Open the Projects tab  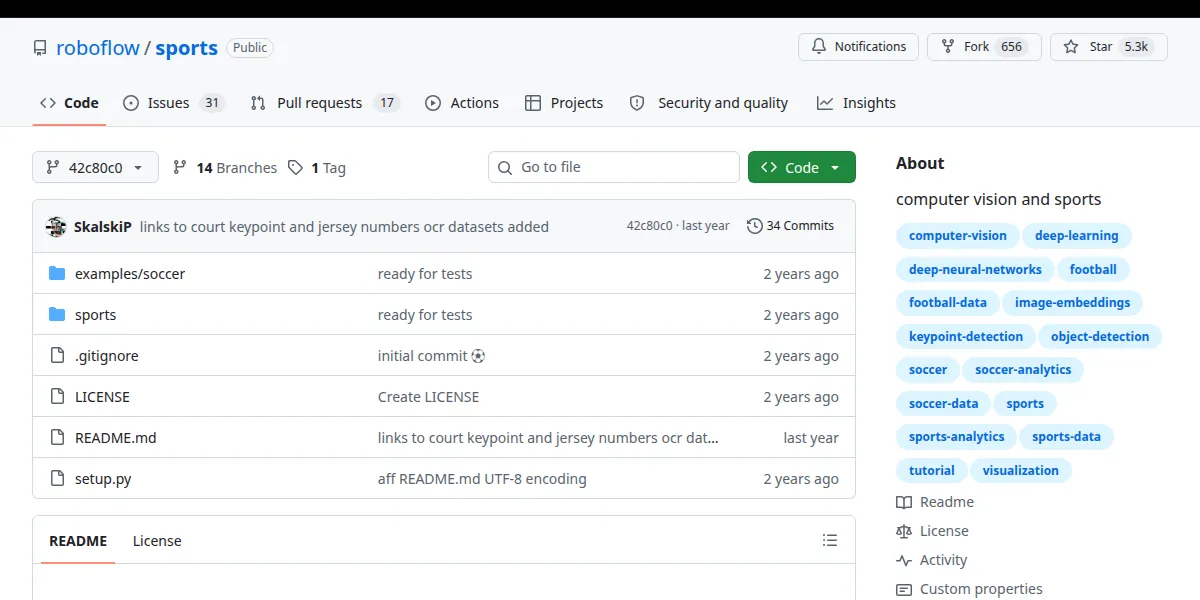[564, 103]
